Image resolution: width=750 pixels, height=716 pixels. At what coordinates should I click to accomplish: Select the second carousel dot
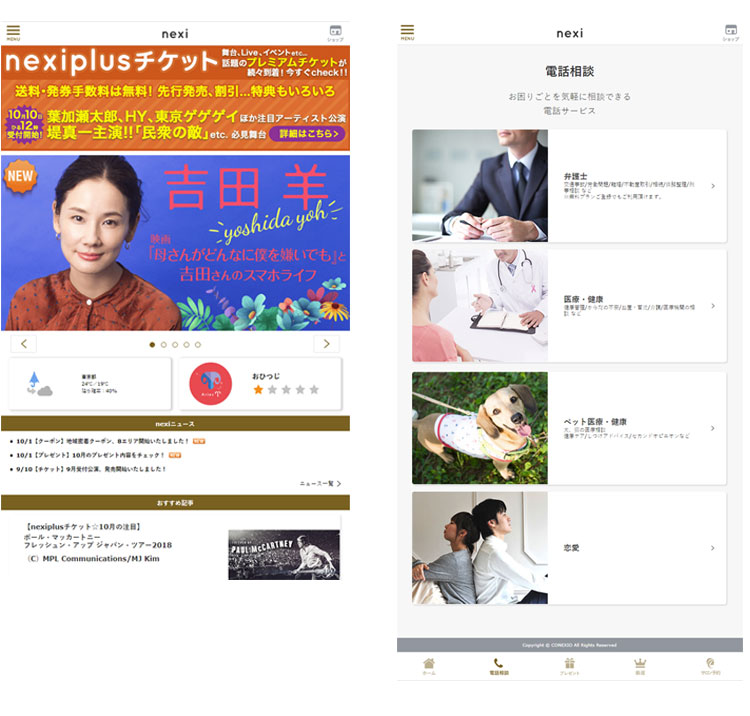[164, 344]
